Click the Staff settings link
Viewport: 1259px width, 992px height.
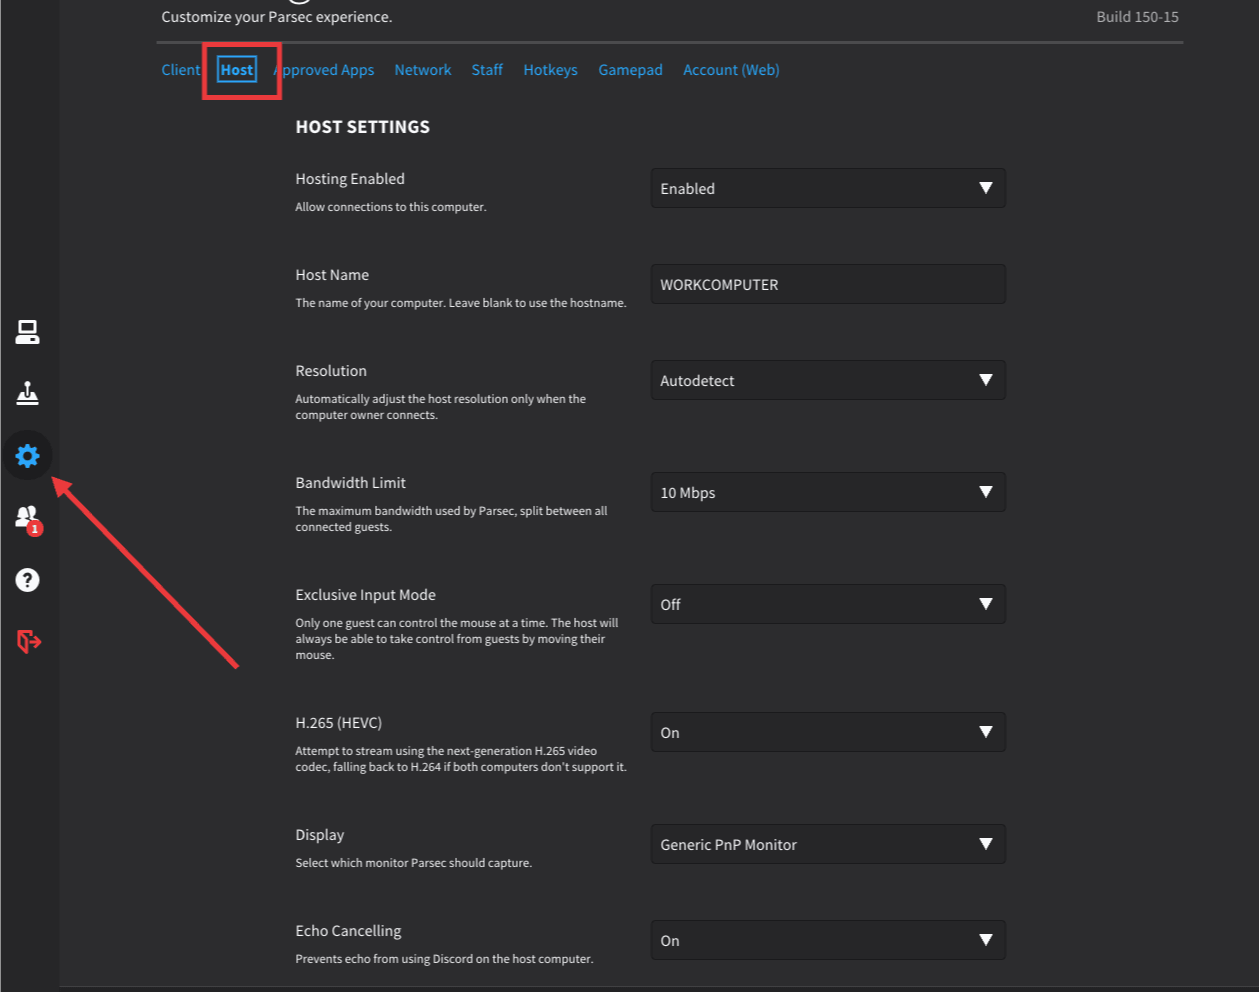tap(487, 70)
